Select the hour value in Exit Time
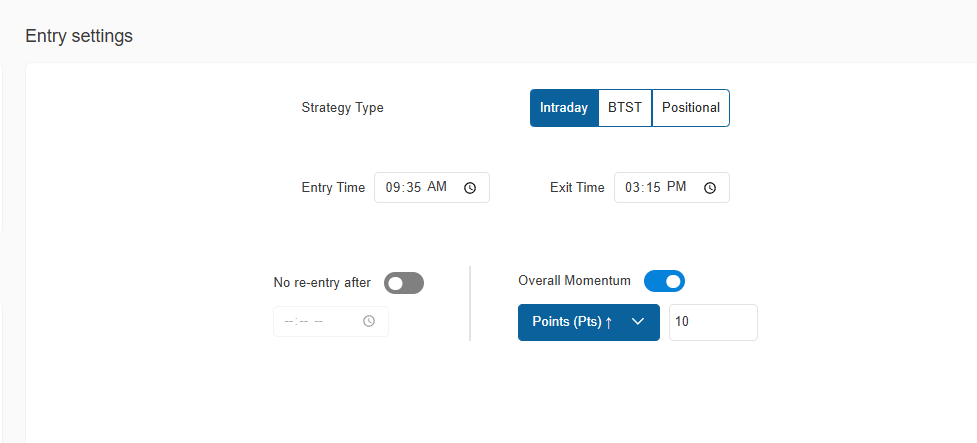Screen dimensions: 977x443 click(633, 188)
